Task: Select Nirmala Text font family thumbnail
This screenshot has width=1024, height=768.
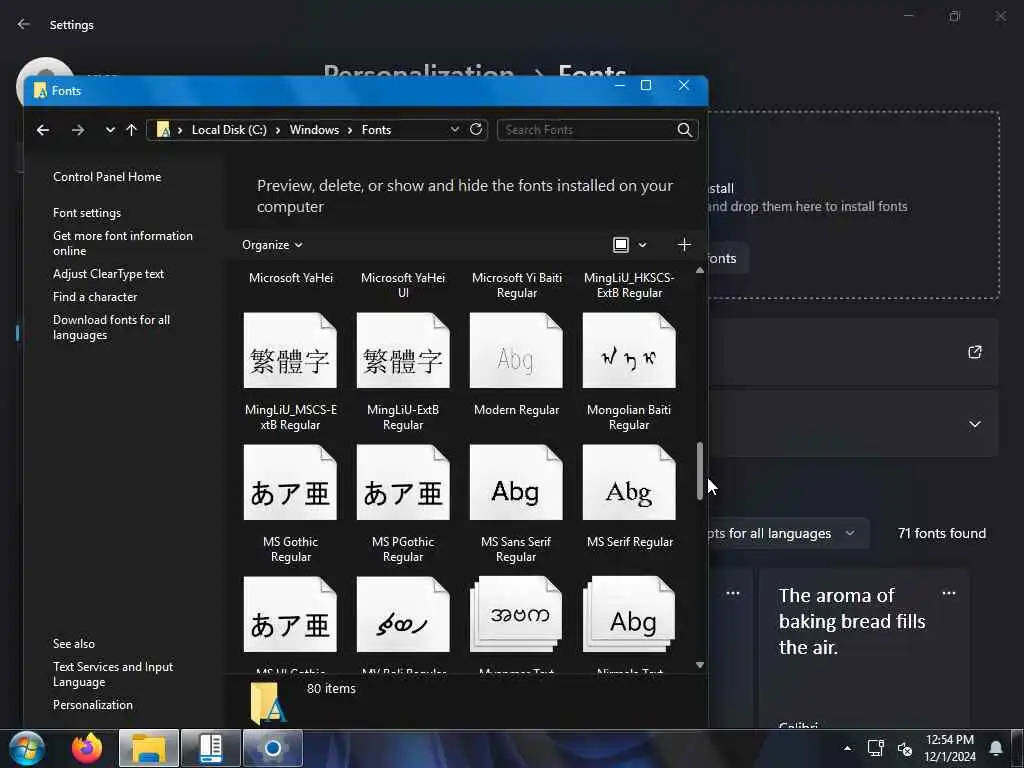Action: click(629, 614)
